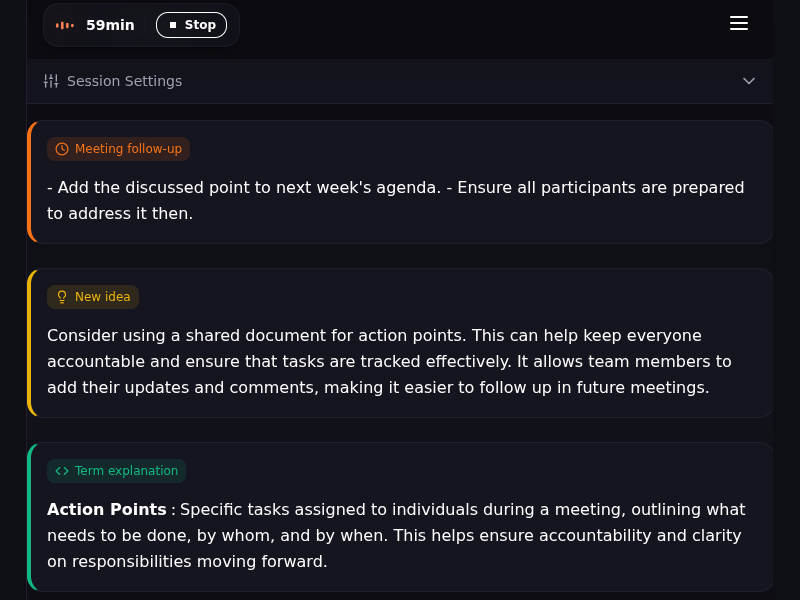Click the code brackets icon on Term explanation badge
800x600 pixels.
click(x=62, y=470)
